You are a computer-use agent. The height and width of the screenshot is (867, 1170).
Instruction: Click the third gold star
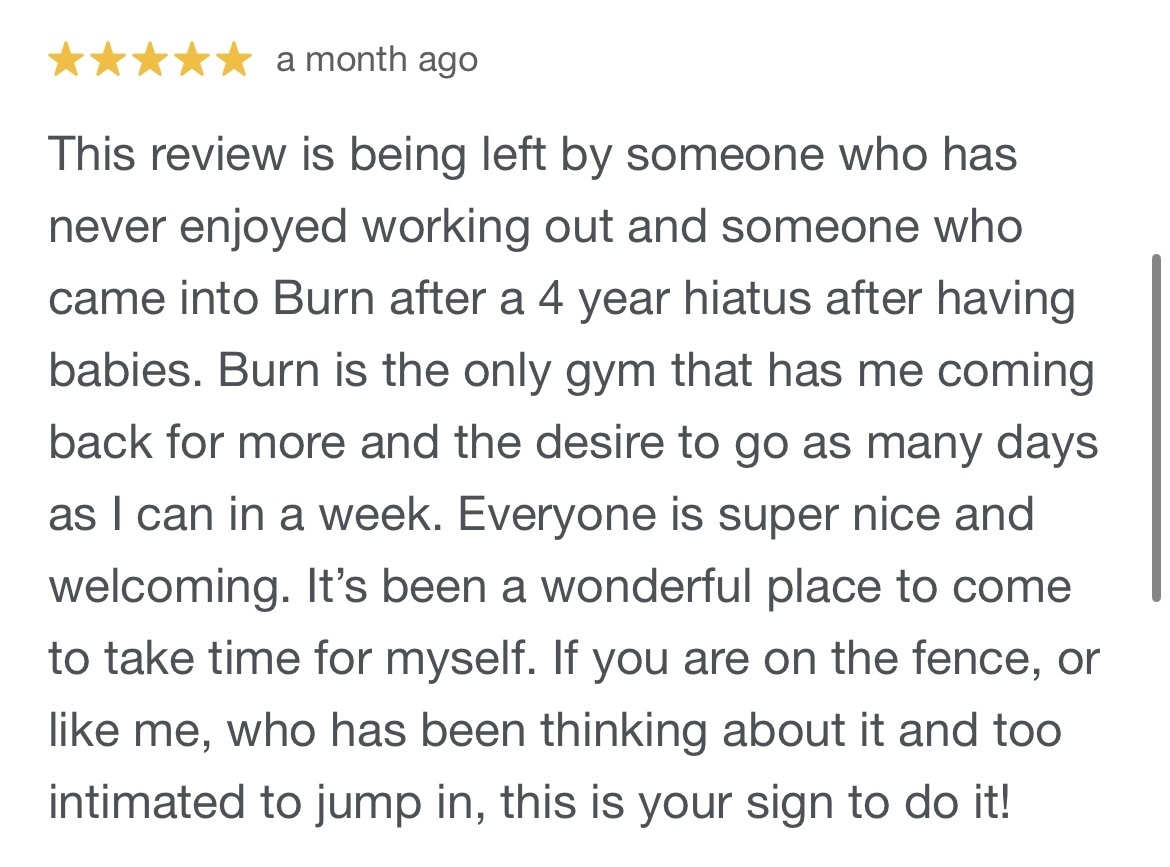coord(150,61)
